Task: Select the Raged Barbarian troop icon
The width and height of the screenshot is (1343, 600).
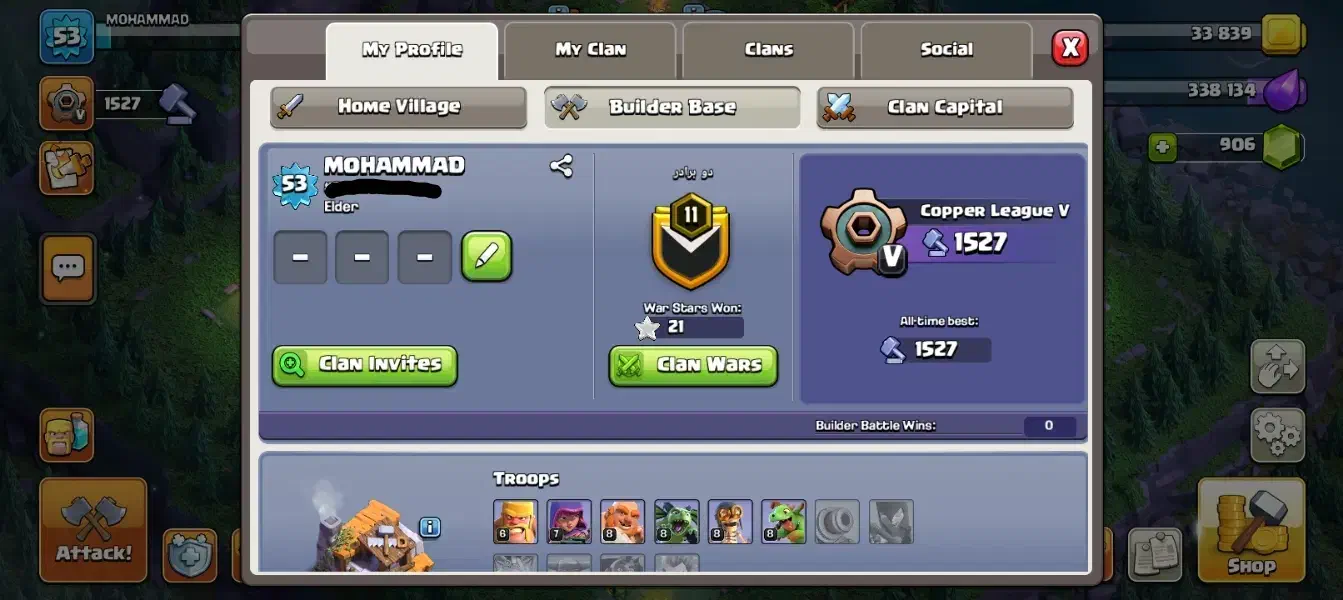Action: click(x=515, y=521)
